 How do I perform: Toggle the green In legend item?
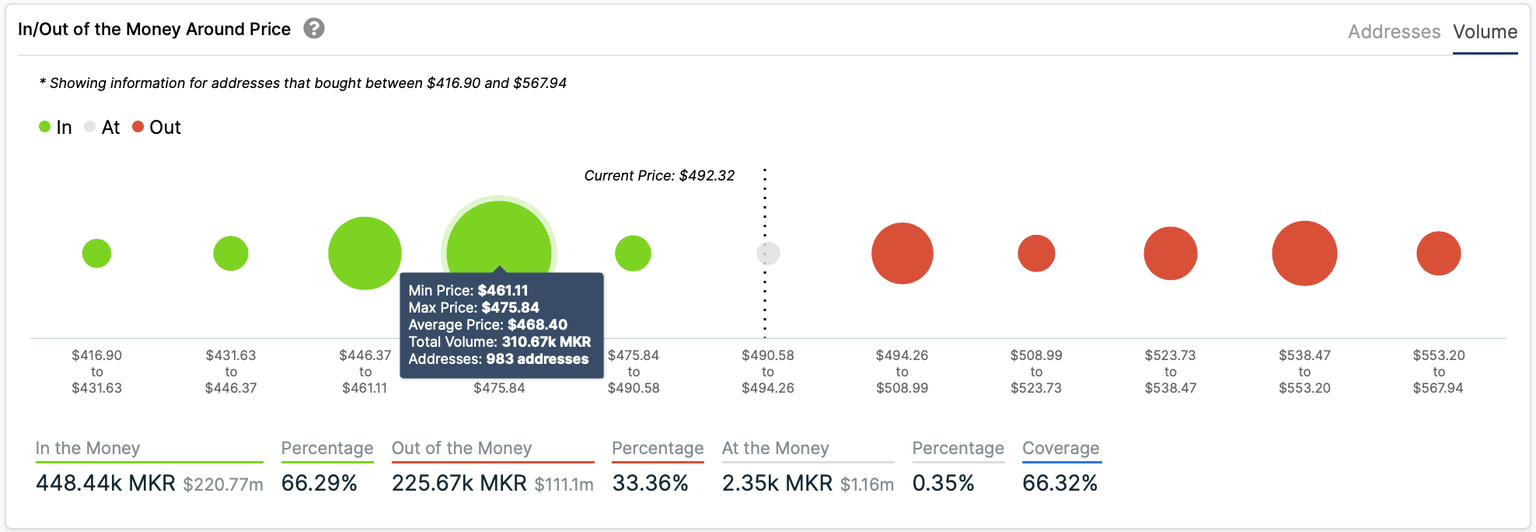[55, 127]
